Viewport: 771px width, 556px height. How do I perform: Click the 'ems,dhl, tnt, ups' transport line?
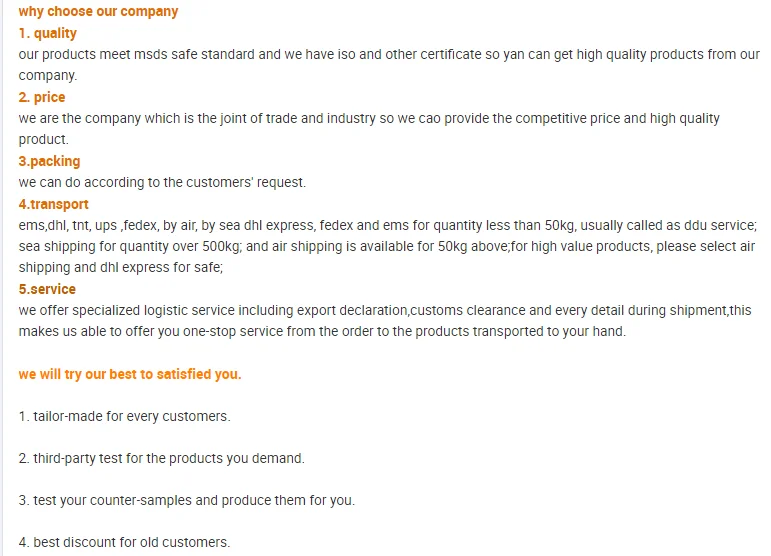click(387, 225)
